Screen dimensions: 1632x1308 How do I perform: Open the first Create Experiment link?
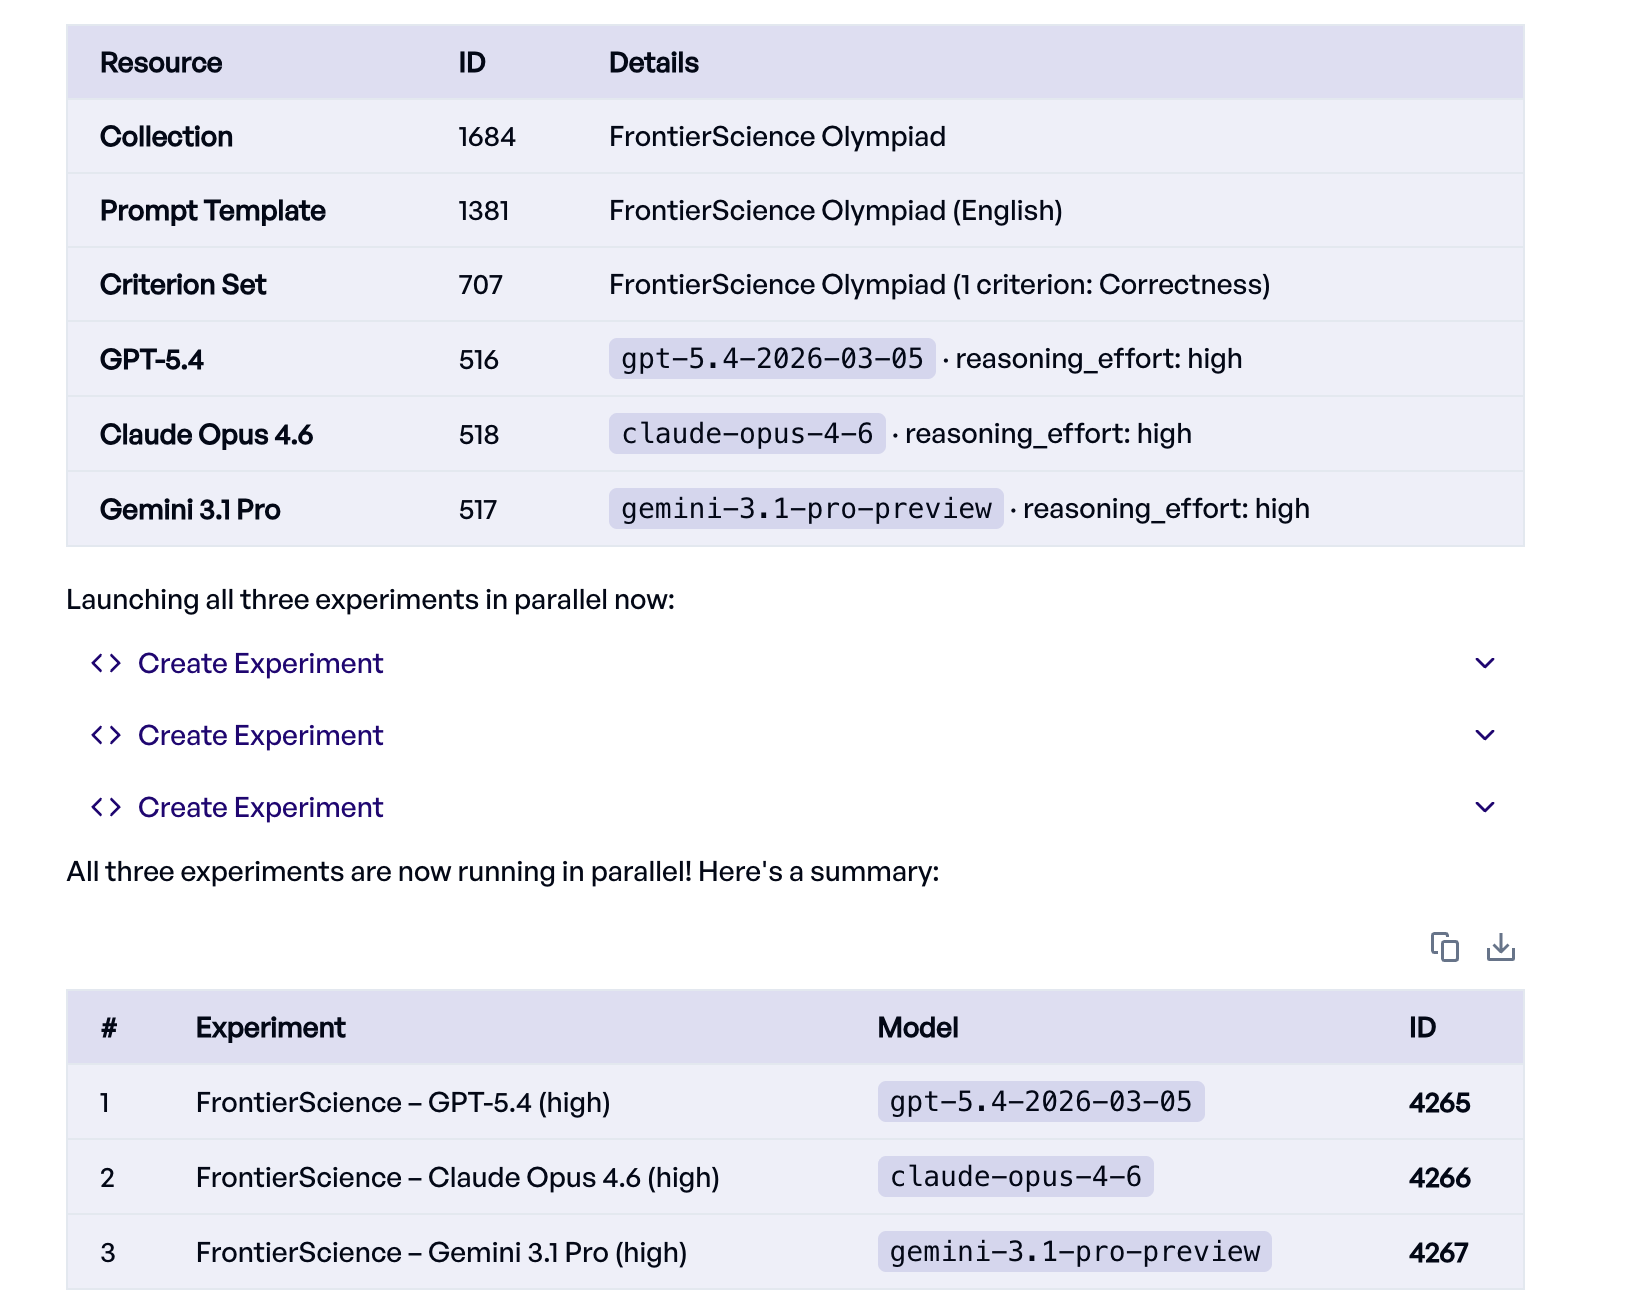[260, 663]
